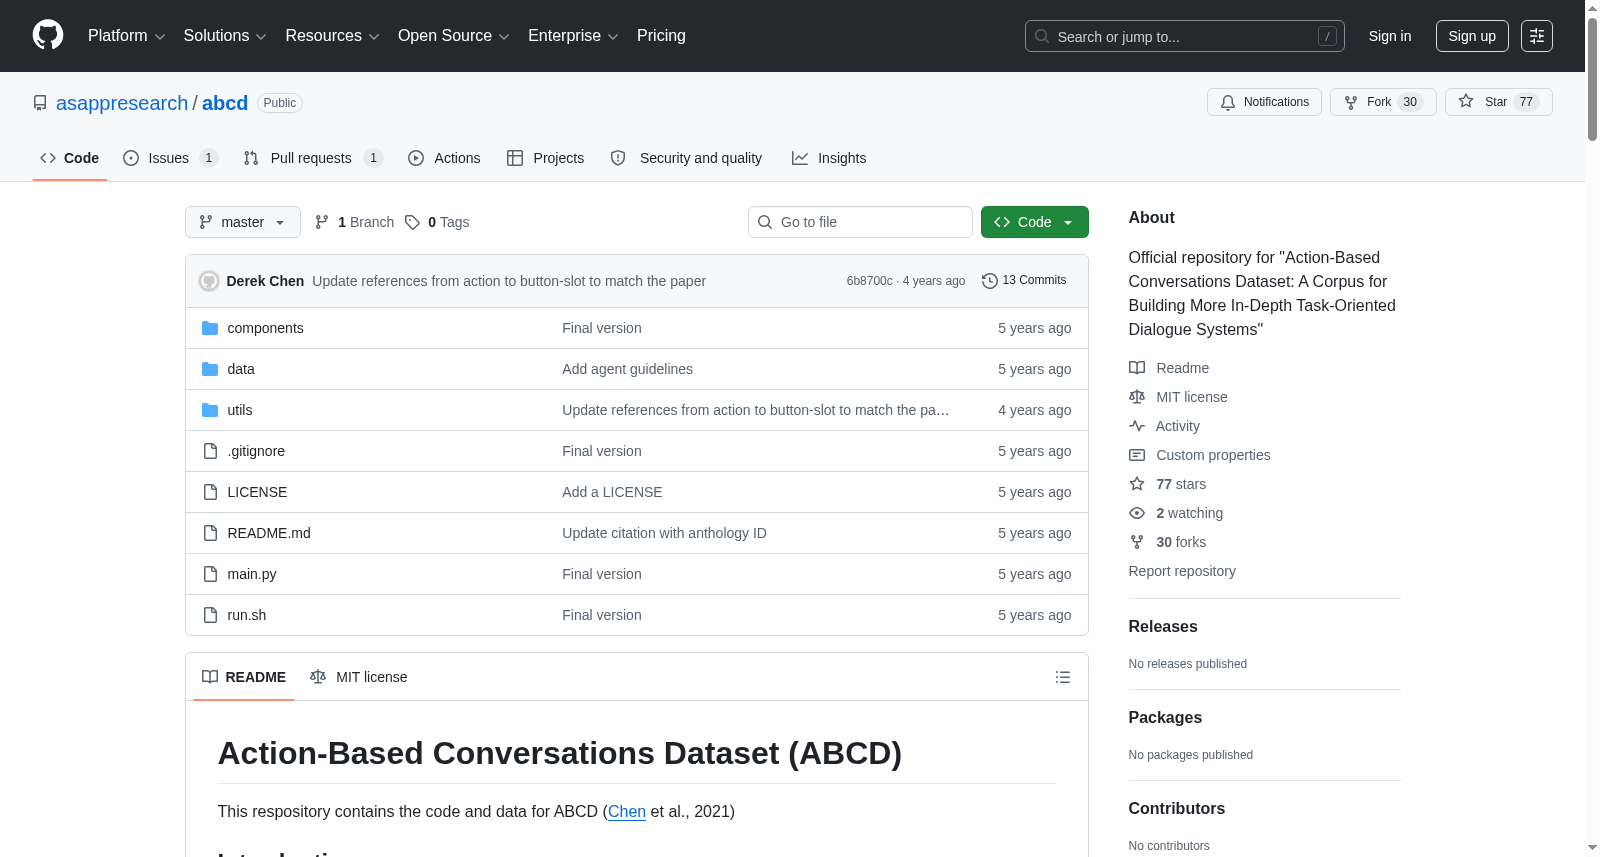Open the asappresearch owner link
The height and width of the screenshot is (857, 1600).
pos(122,103)
